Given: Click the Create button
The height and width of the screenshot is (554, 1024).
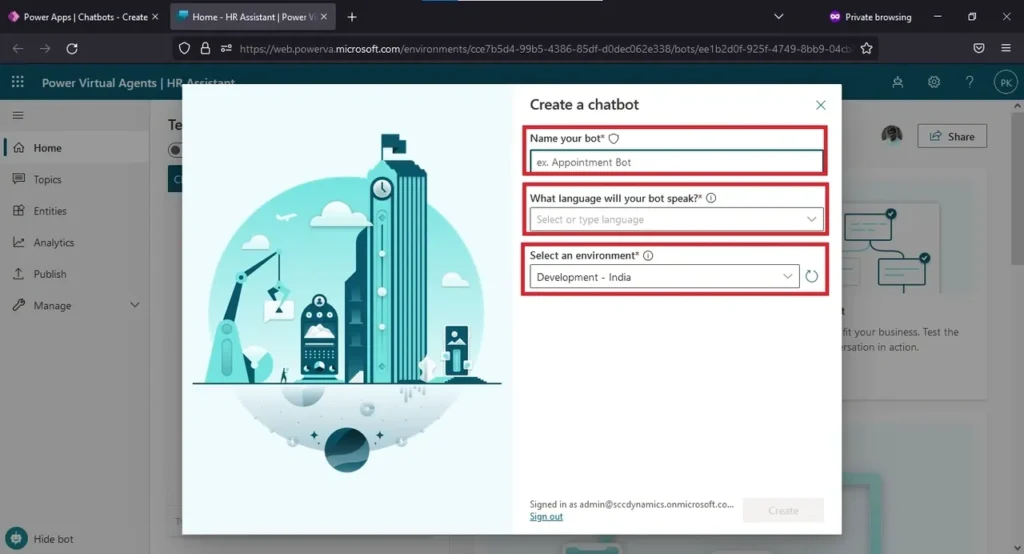Looking at the screenshot, I should click(x=783, y=510).
